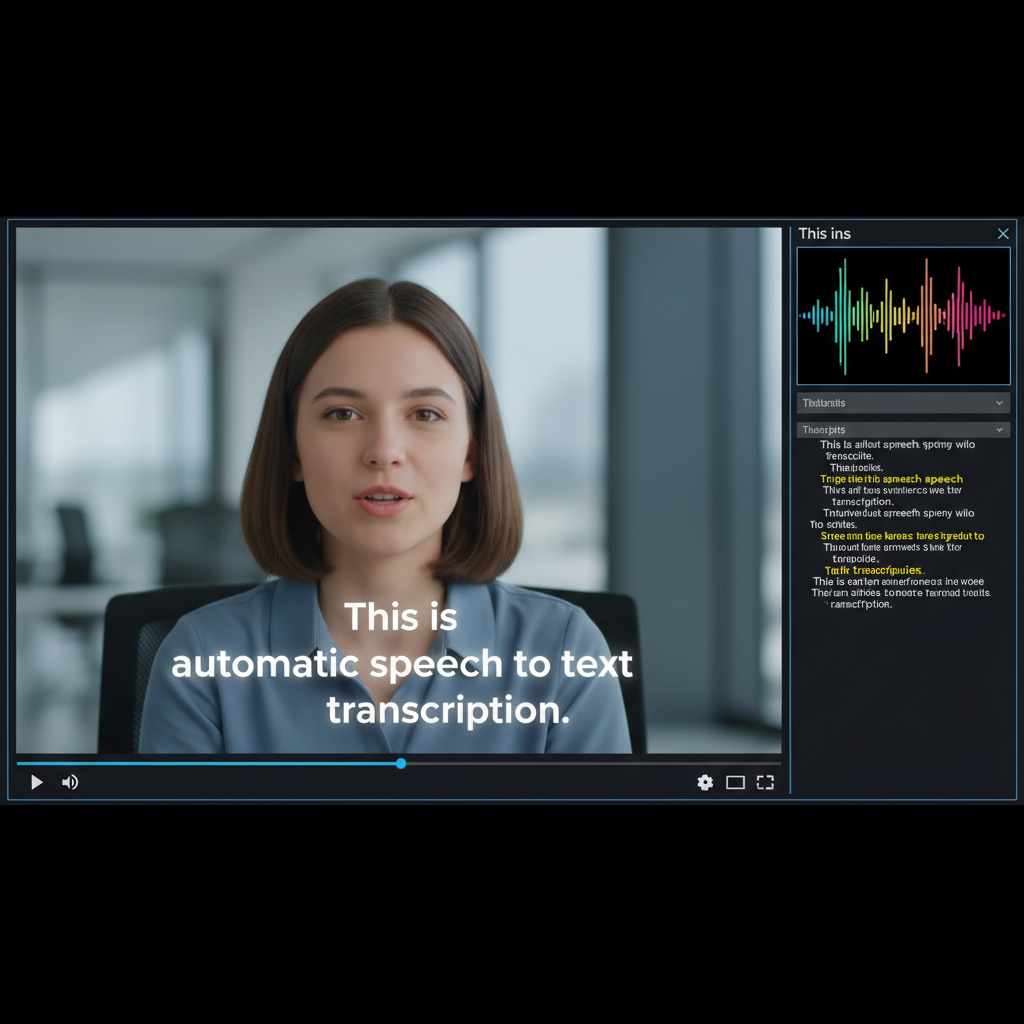The height and width of the screenshot is (1024, 1024).
Task: Click the playhead on the progress bar
Action: [400, 763]
